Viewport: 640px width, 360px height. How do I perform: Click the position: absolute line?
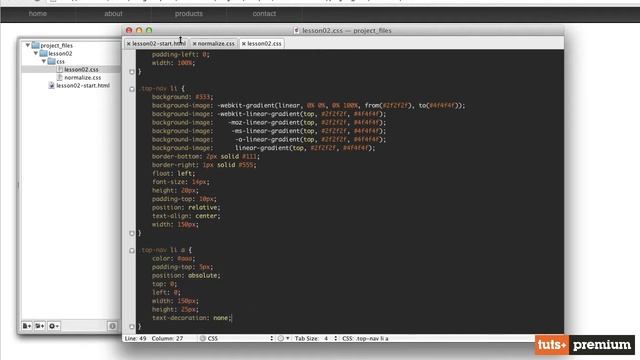(186, 275)
